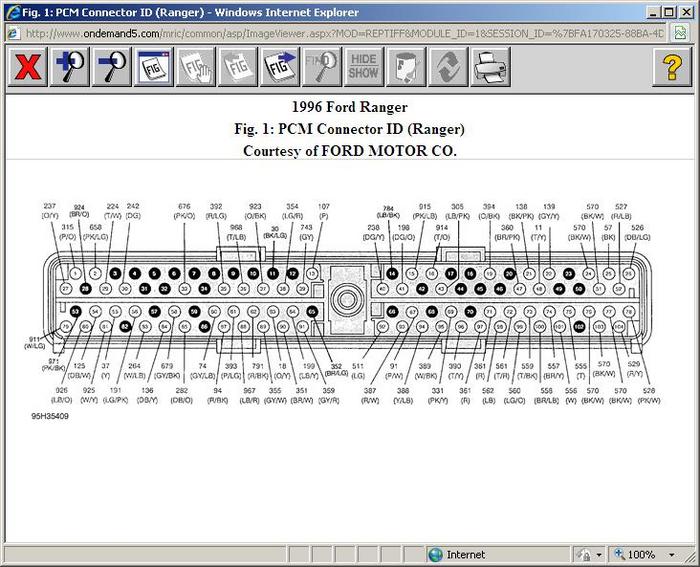Click the '511 (LG)' wire label
The image size is (700, 567).
coord(358,371)
